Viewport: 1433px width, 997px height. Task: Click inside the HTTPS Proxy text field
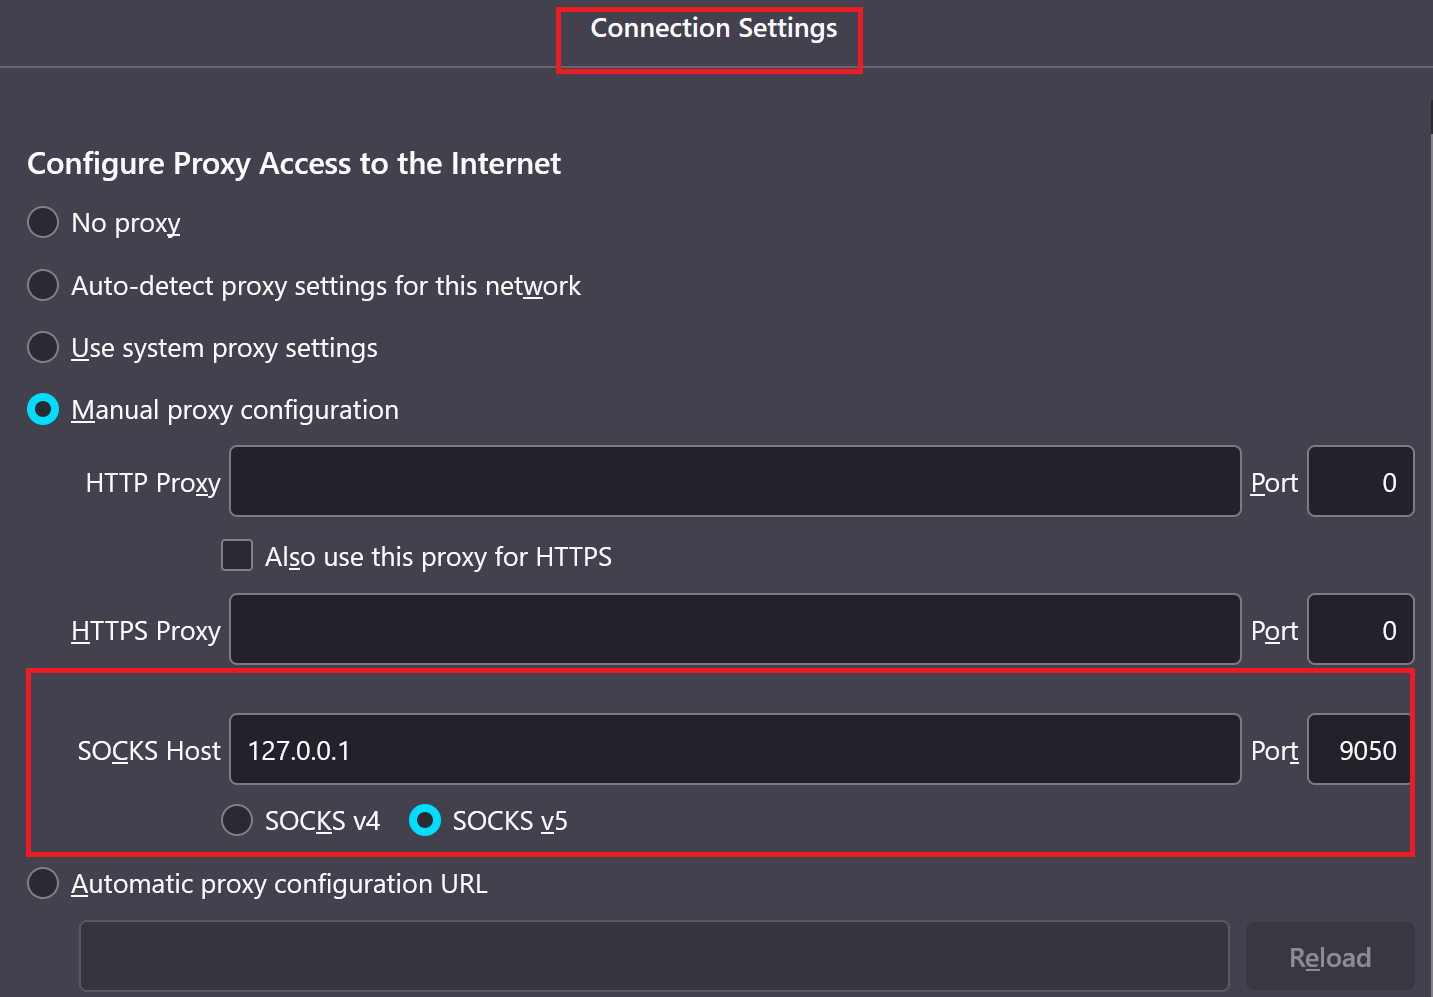point(735,629)
